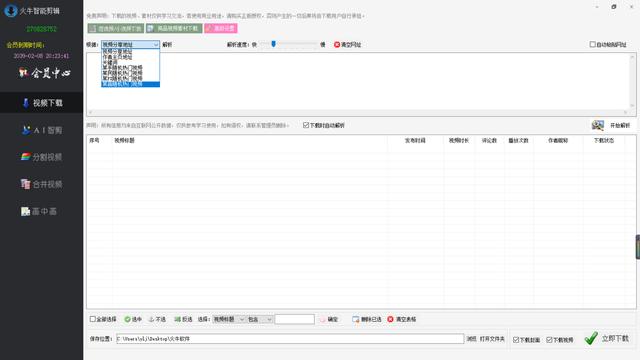Expand the 包含 condition dropdown
This screenshot has width=640, height=360.
[260, 319]
